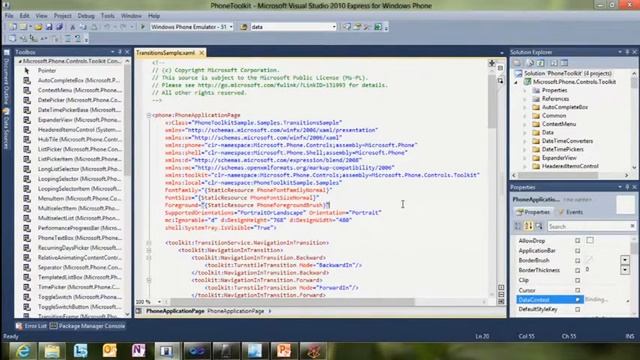640x360 pixels.
Task: Click the editor horizontal scrollbar
Action: point(292,302)
